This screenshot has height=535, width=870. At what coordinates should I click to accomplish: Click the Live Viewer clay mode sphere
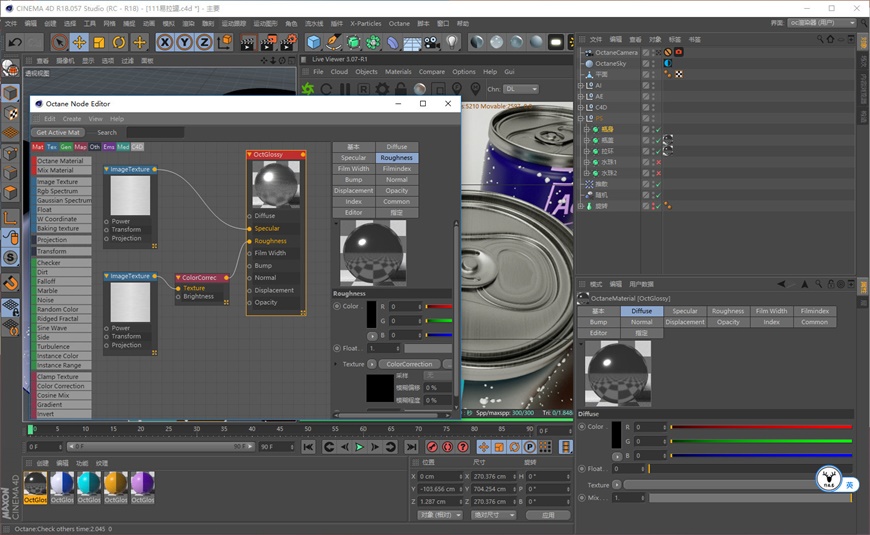point(420,89)
